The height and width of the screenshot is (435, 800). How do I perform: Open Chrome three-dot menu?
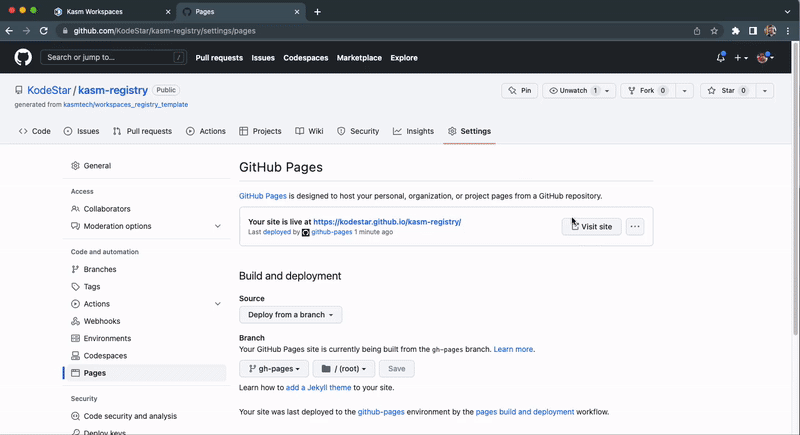point(788,31)
